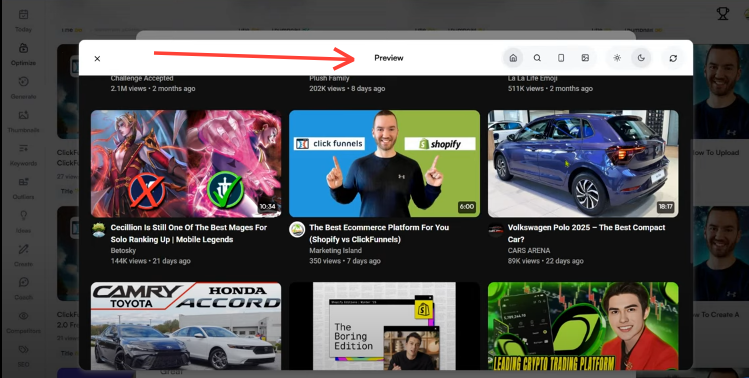The image size is (749, 378).
Task: Click the home view icon in Preview toolbar
Action: tap(513, 58)
